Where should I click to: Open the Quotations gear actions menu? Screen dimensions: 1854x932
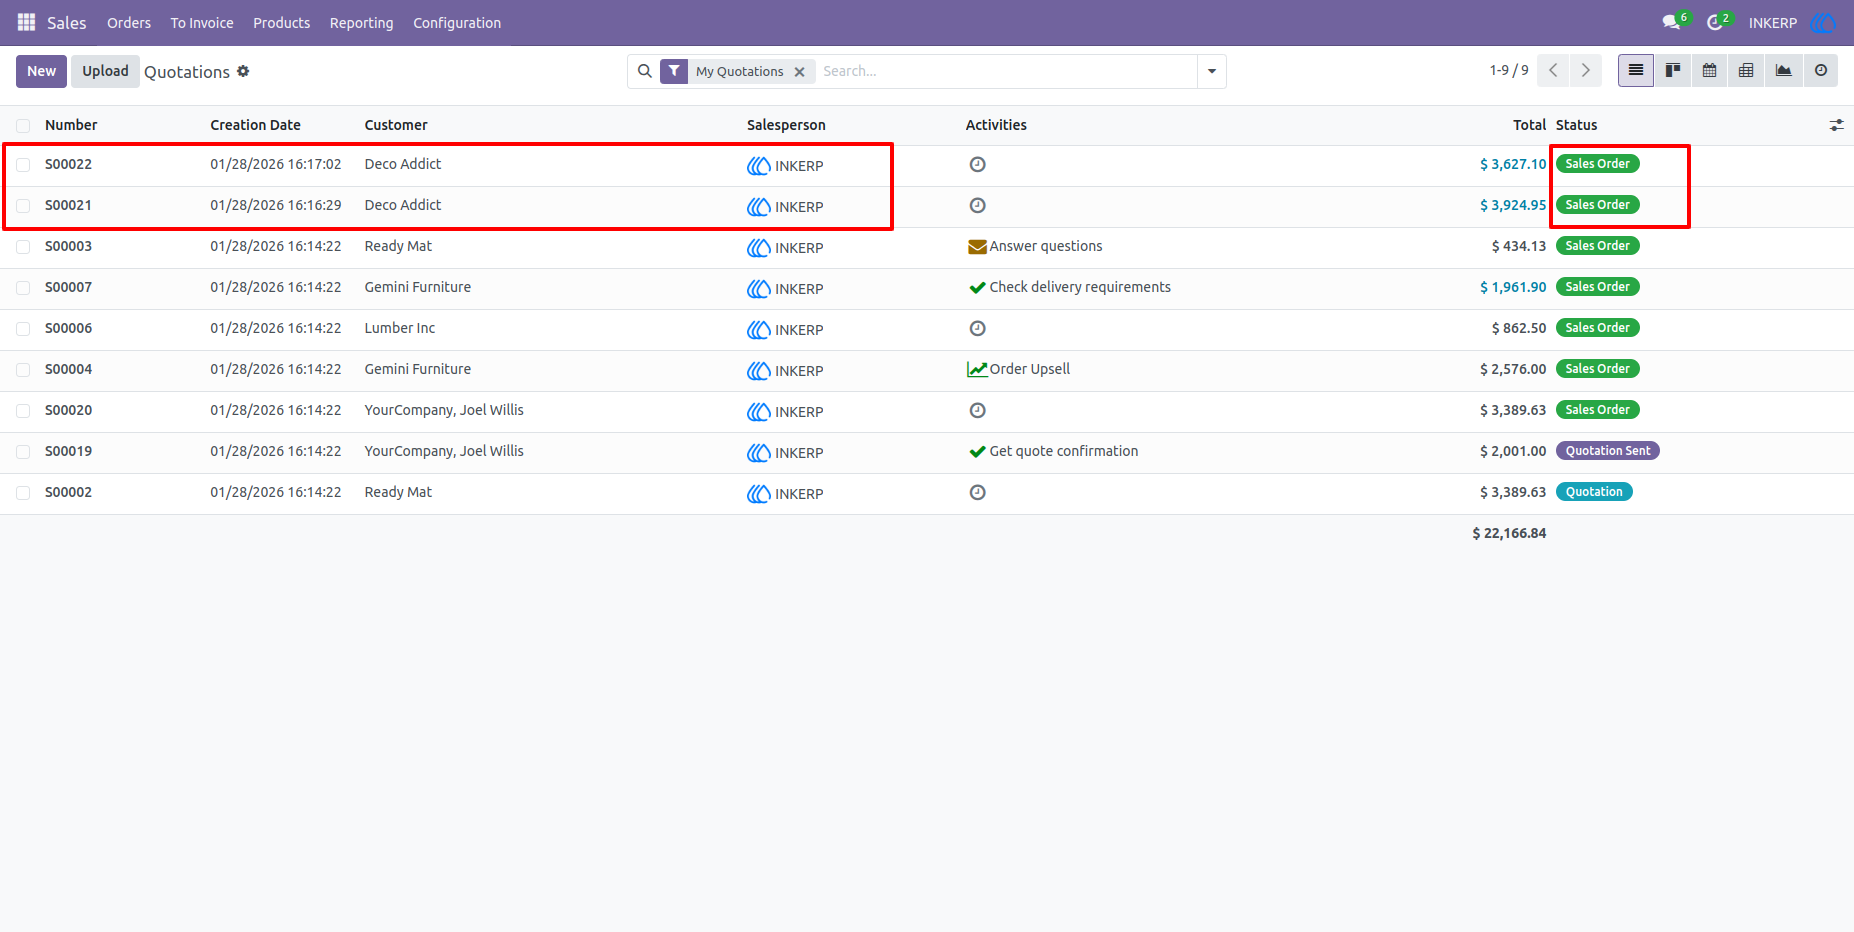point(243,71)
